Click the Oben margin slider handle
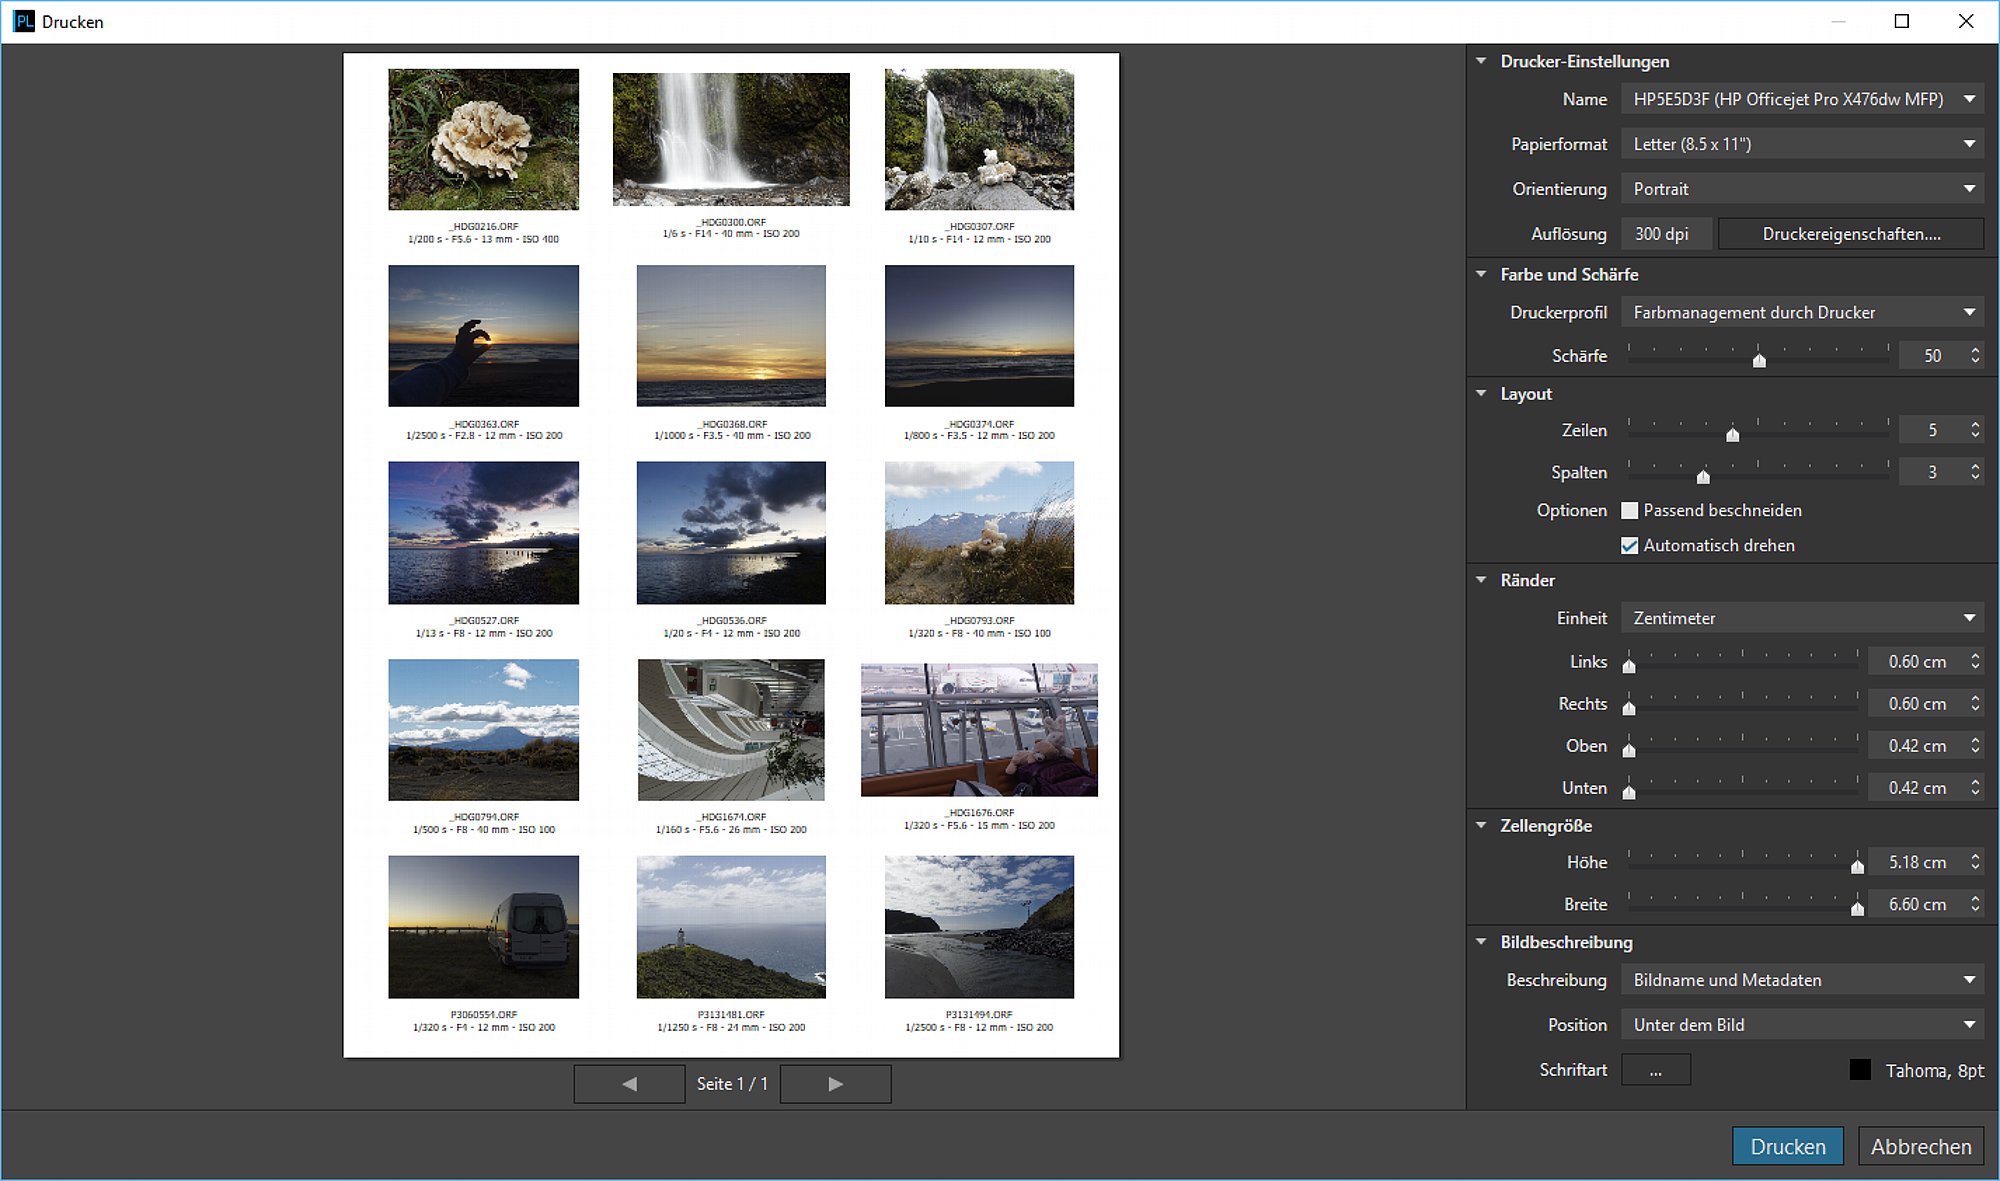Viewport: 2000px width, 1181px height. [1629, 750]
